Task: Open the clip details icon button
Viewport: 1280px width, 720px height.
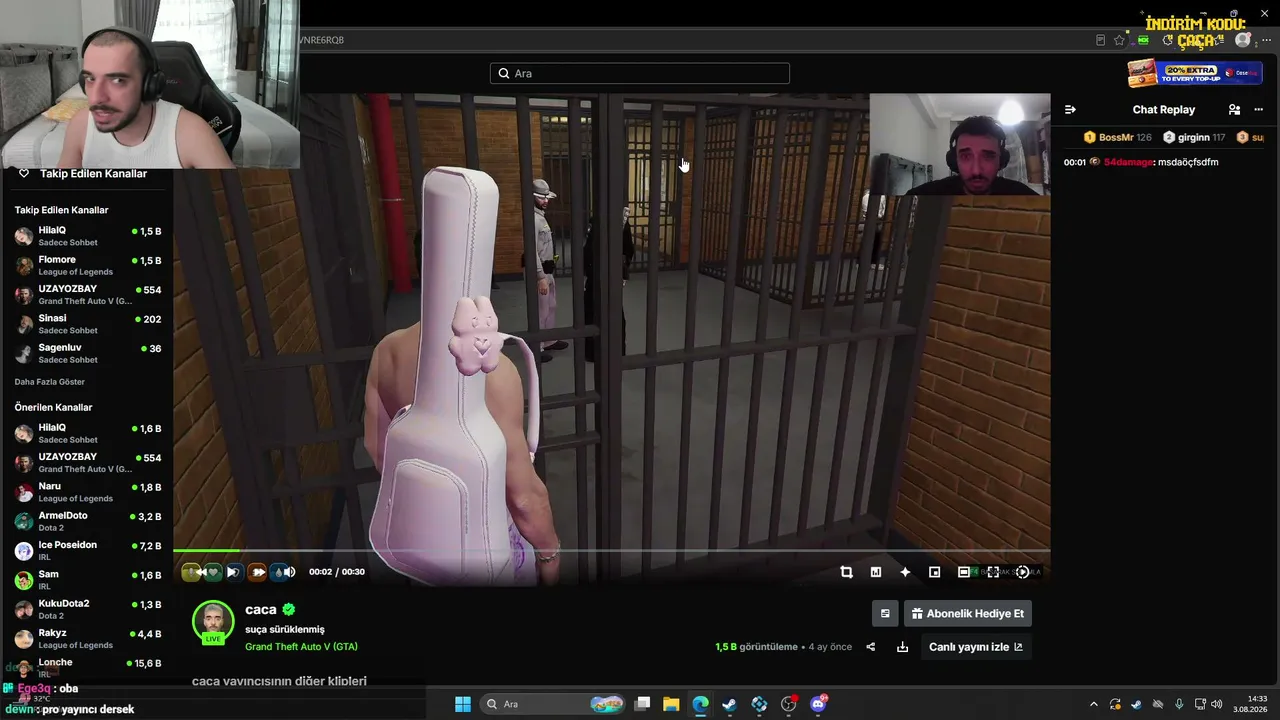Action: pos(885,613)
